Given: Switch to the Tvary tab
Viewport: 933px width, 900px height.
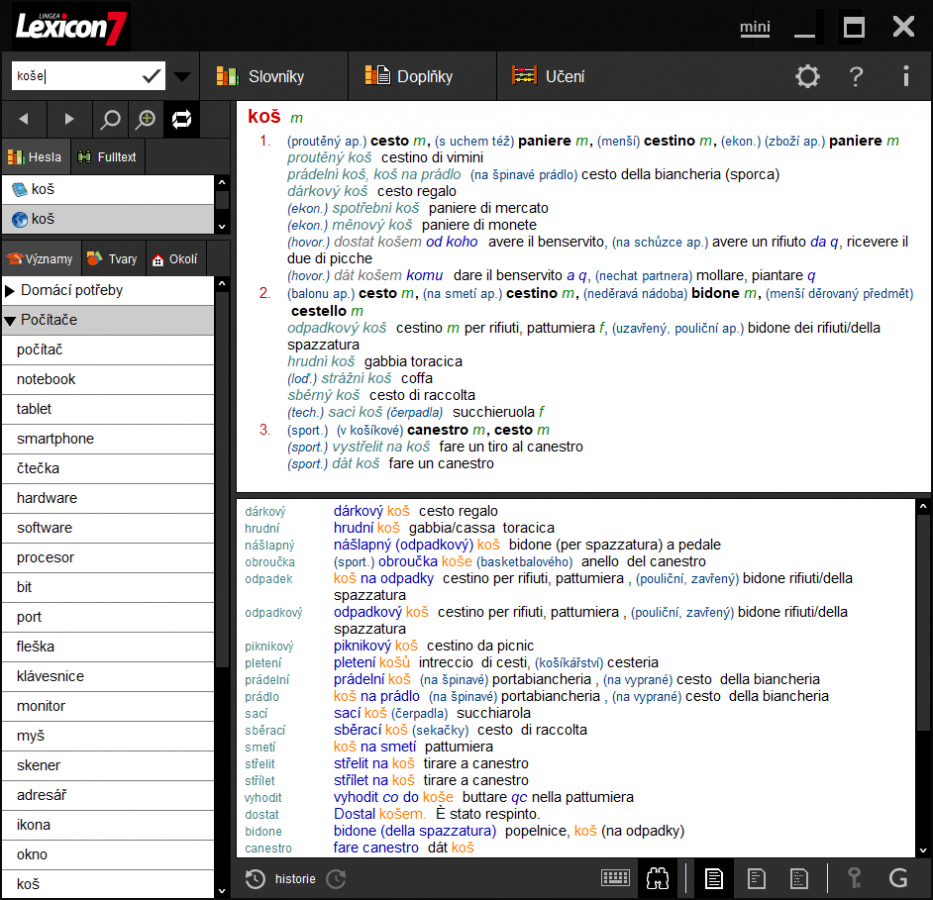Looking at the screenshot, I should pyautogui.click(x=112, y=258).
